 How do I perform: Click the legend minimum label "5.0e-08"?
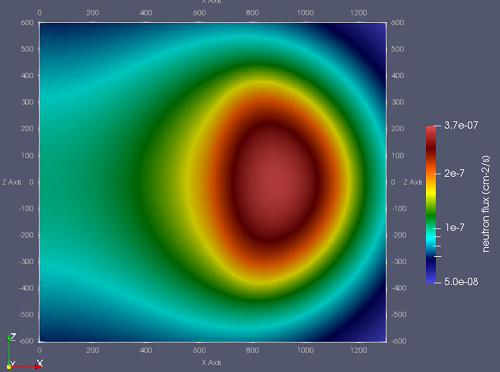tap(461, 282)
